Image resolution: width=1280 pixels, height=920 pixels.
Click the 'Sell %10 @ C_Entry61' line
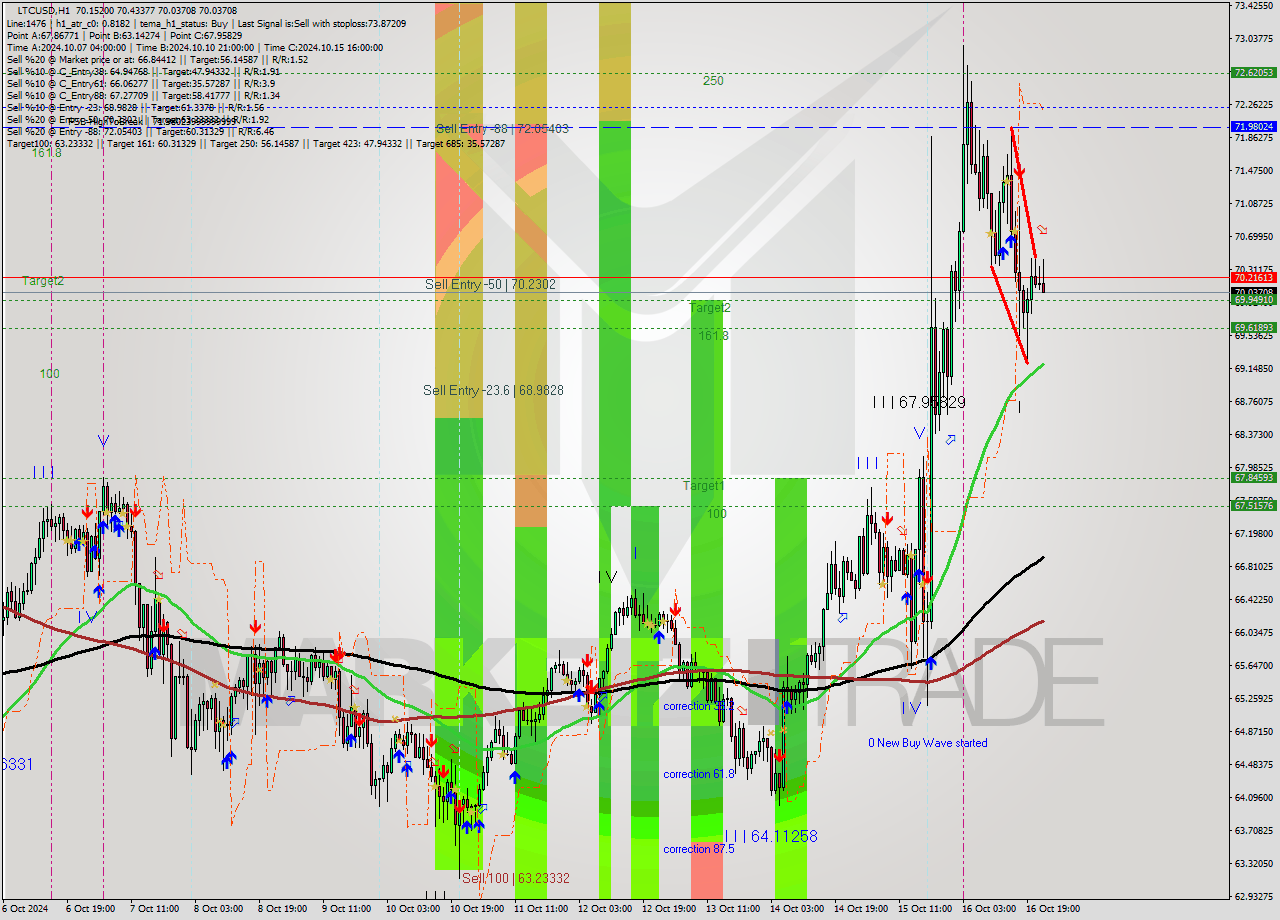tap(140, 83)
